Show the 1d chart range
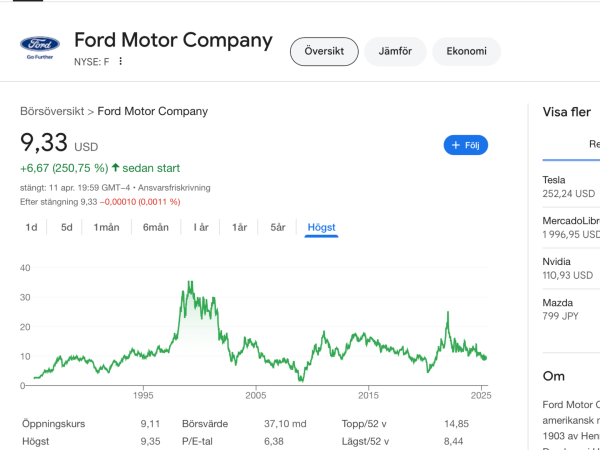Viewport: 600px width, 450px height. pyautogui.click(x=31, y=227)
